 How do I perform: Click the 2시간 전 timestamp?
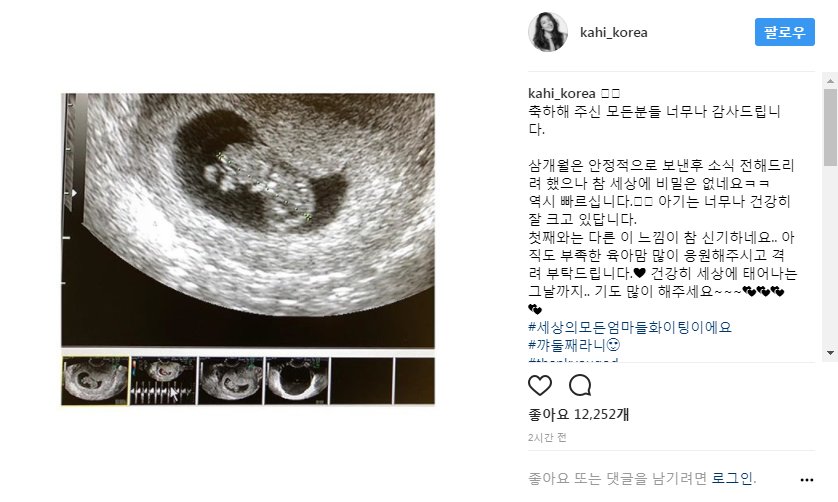click(547, 437)
